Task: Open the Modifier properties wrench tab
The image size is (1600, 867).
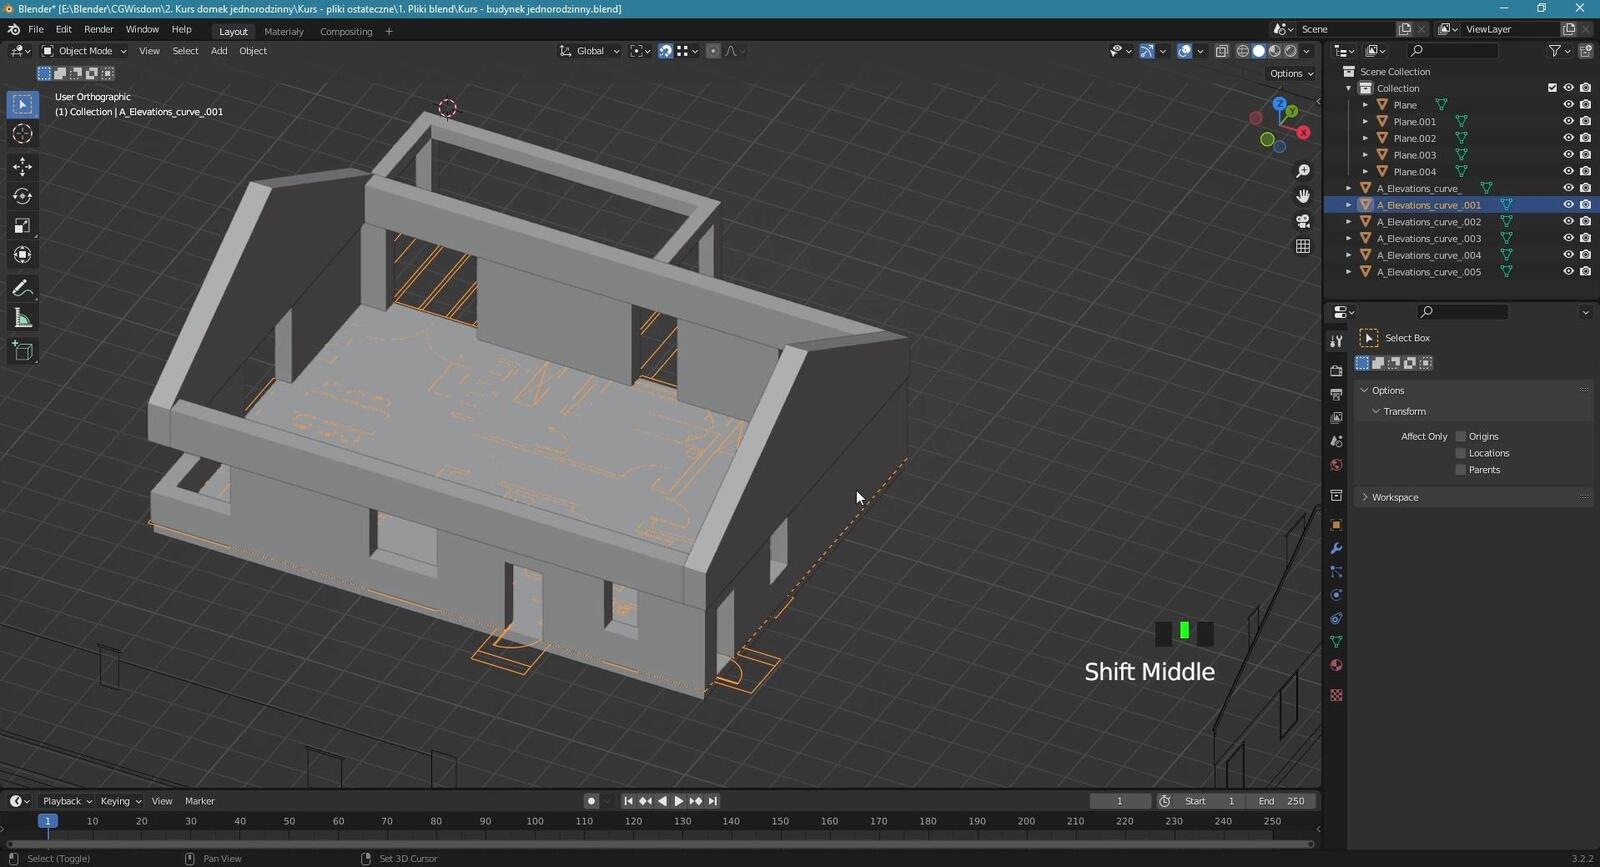Action: tap(1336, 549)
